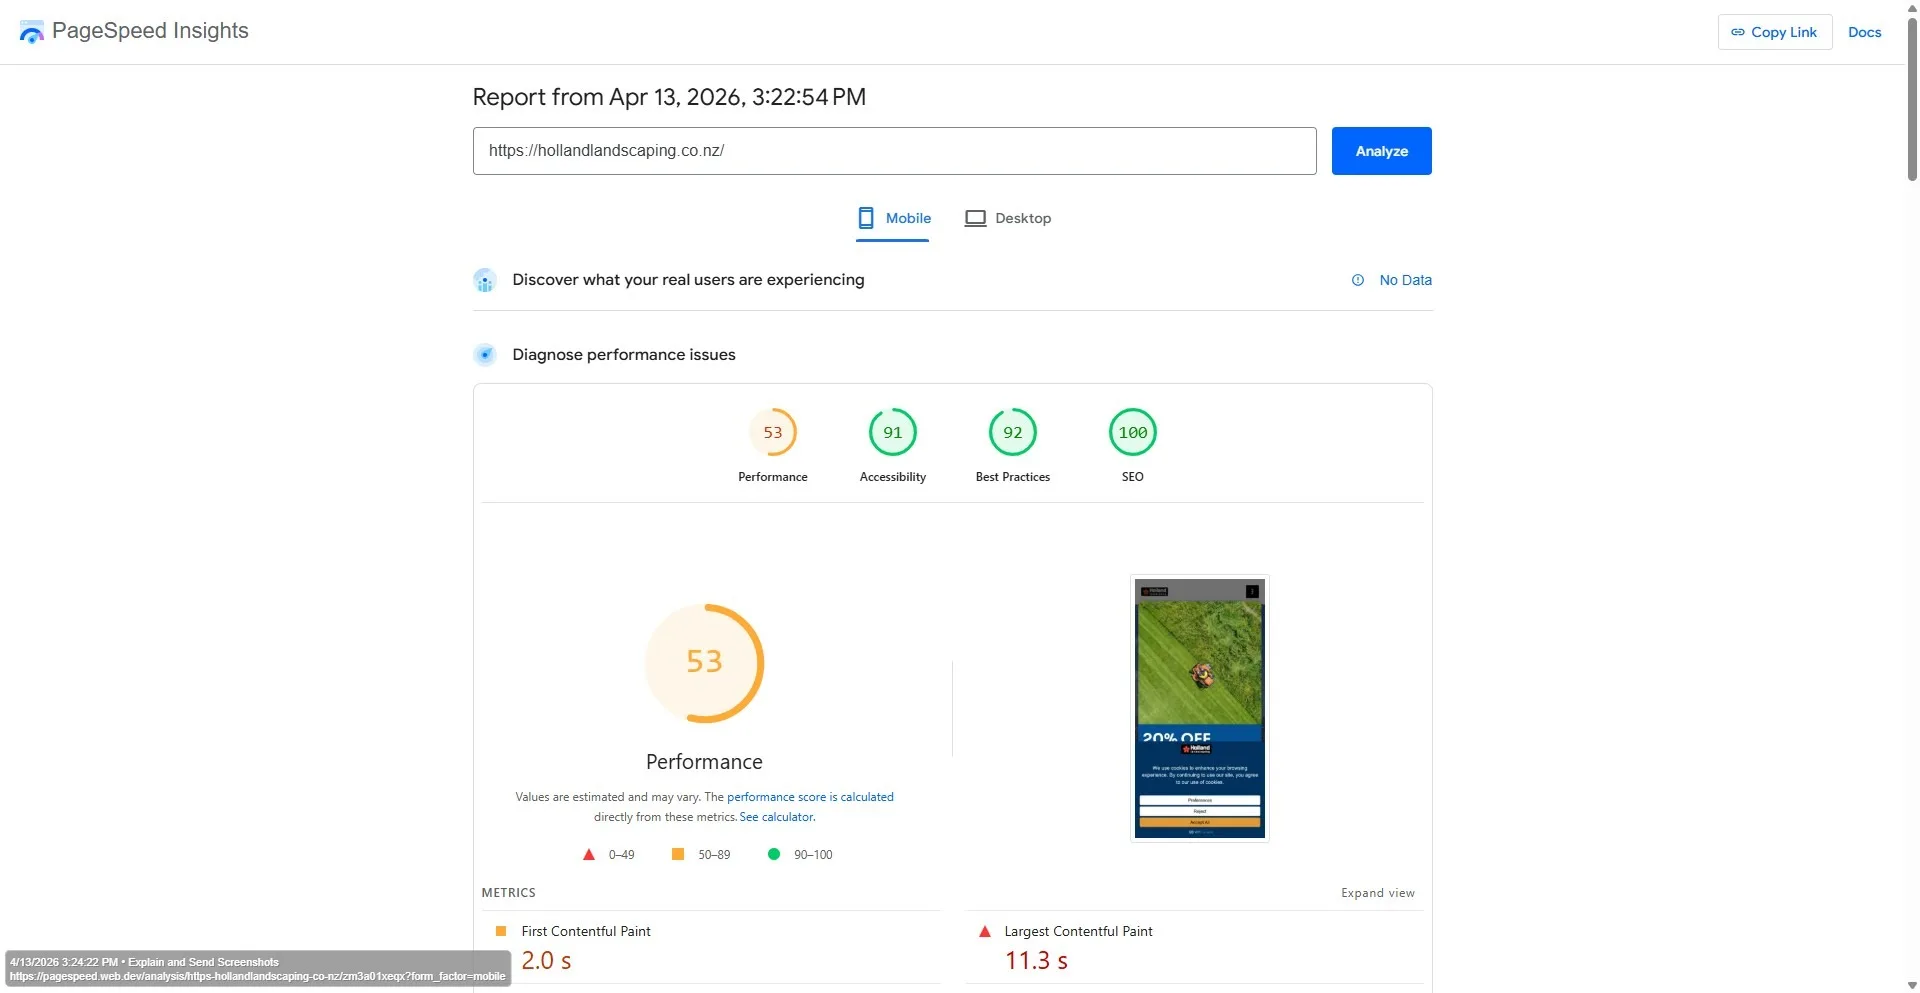Select the Performance score gauge 53
This screenshot has width=1920, height=993.
(773, 432)
